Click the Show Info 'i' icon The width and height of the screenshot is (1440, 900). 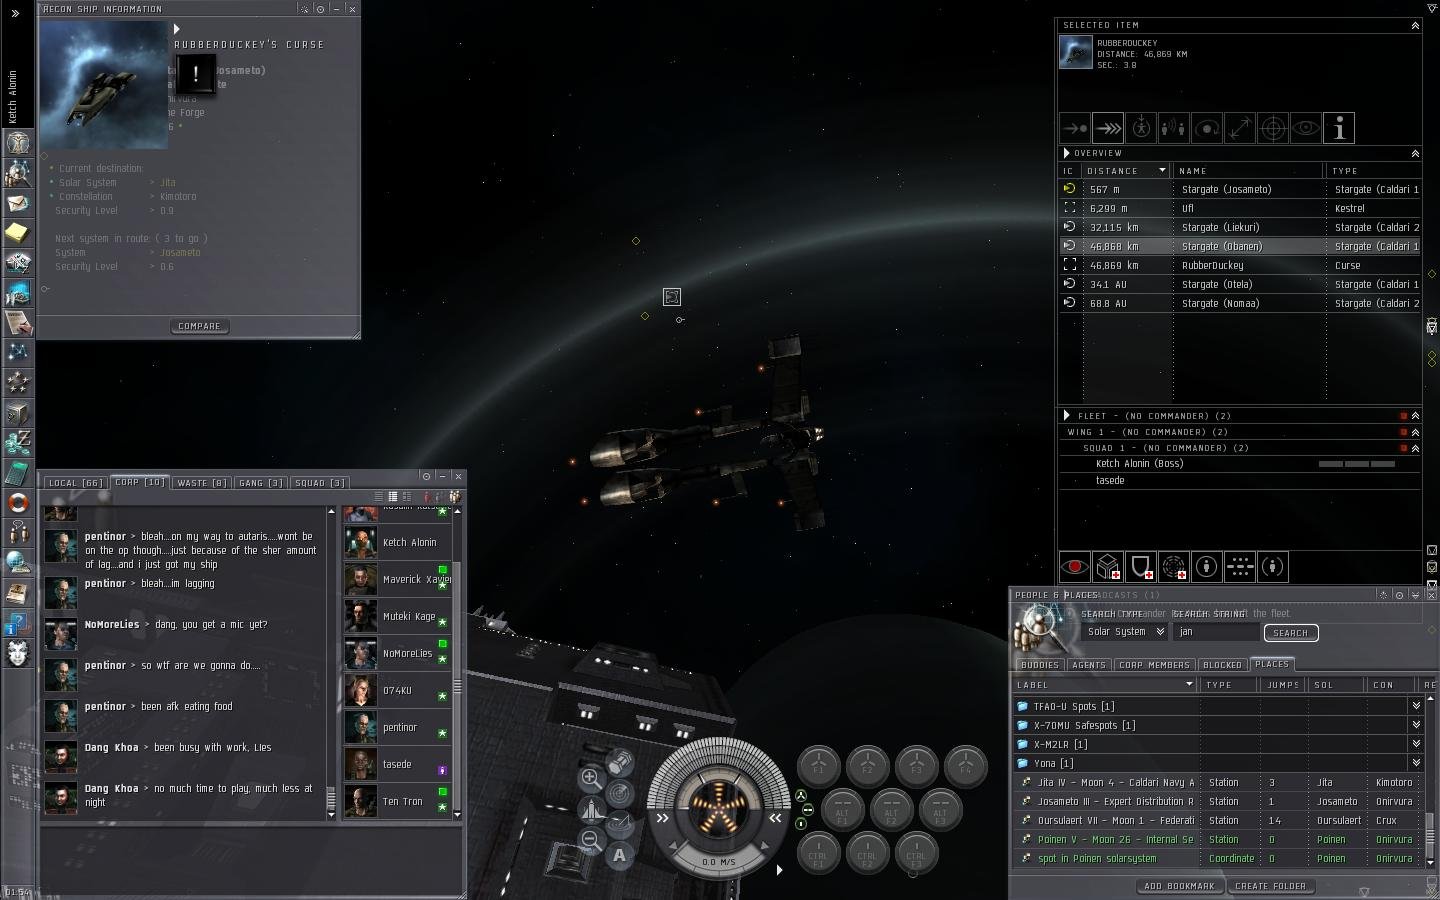(1339, 128)
